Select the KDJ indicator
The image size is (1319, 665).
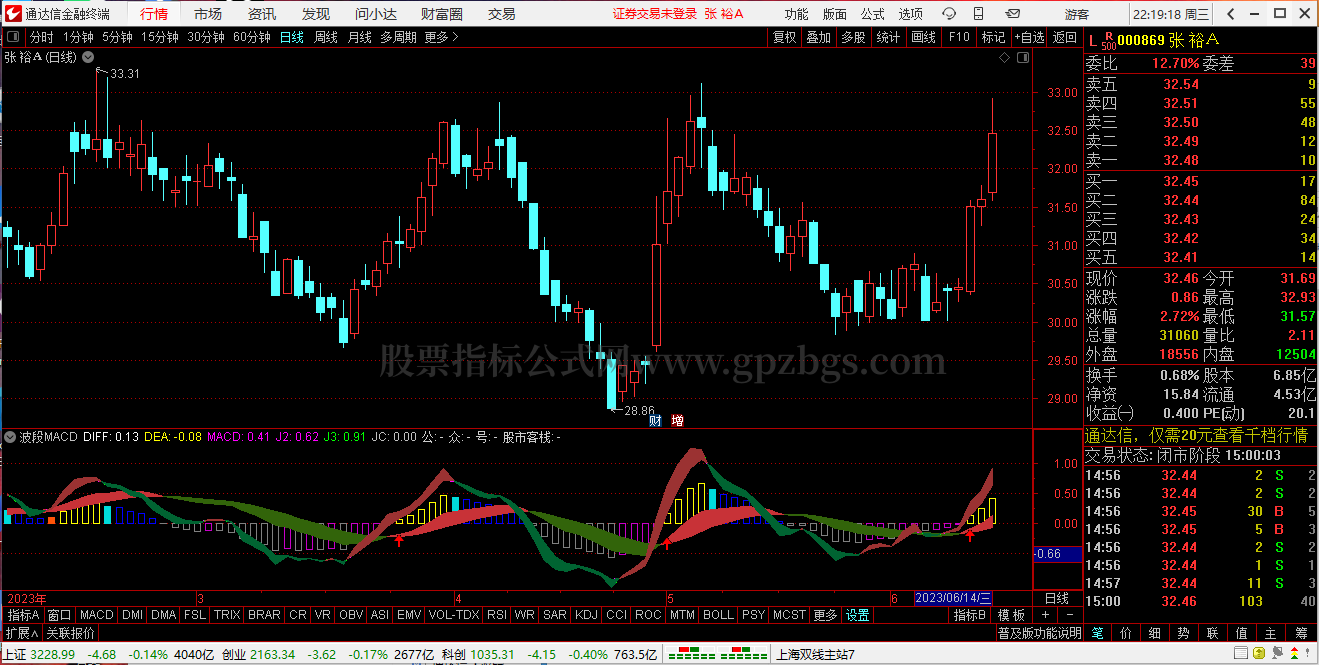tap(587, 615)
